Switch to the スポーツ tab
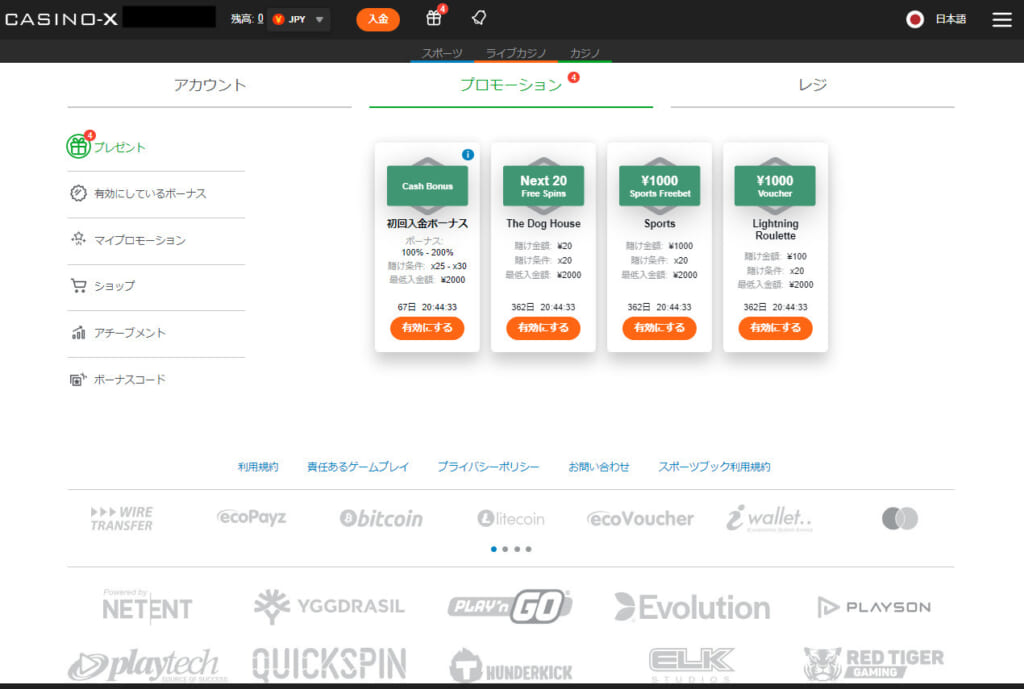 (442, 53)
